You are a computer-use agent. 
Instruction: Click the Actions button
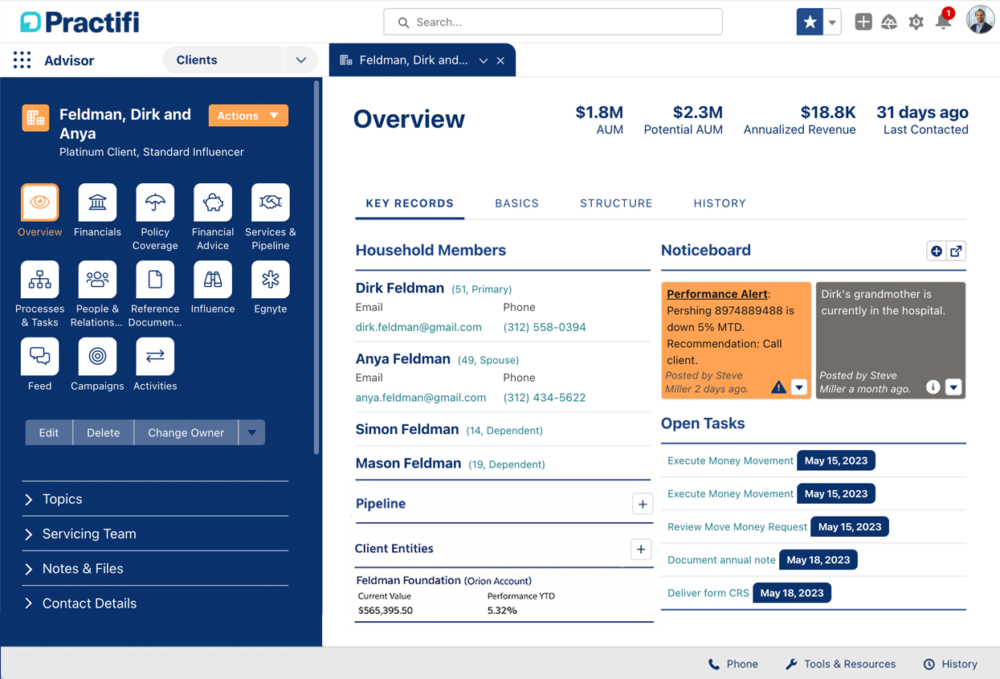pyautogui.click(x=248, y=115)
